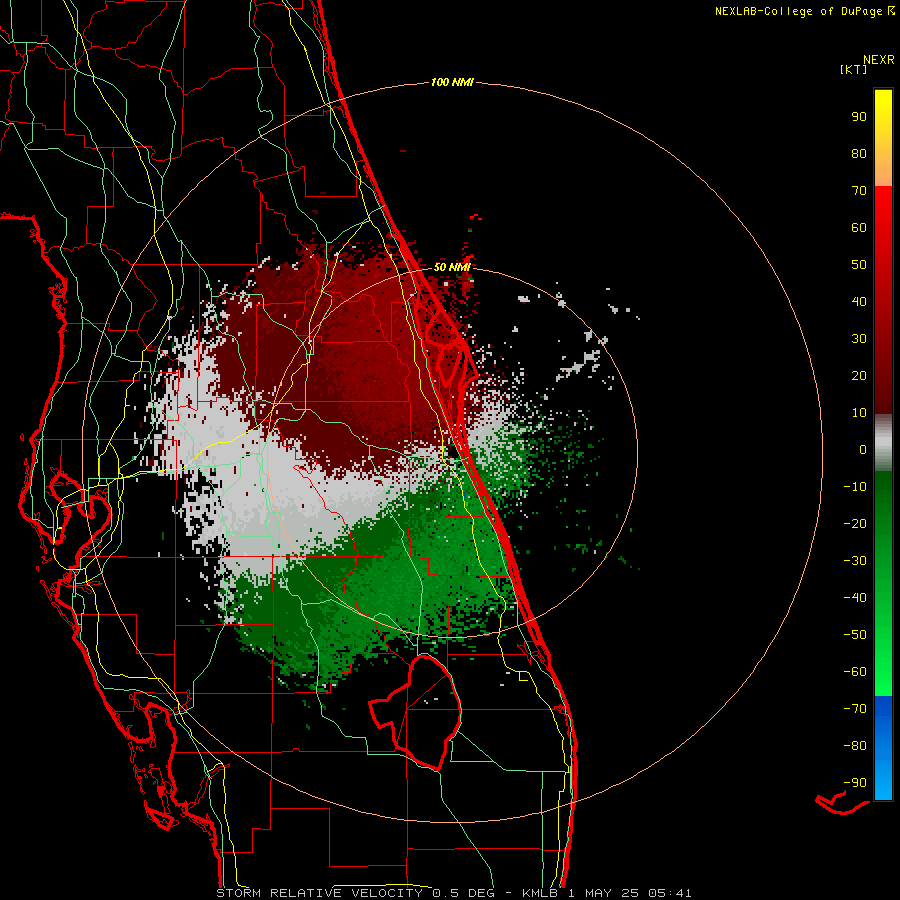The width and height of the screenshot is (900, 900).
Task: Click the 90 value on the velocity scale
Action: (859, 117)
